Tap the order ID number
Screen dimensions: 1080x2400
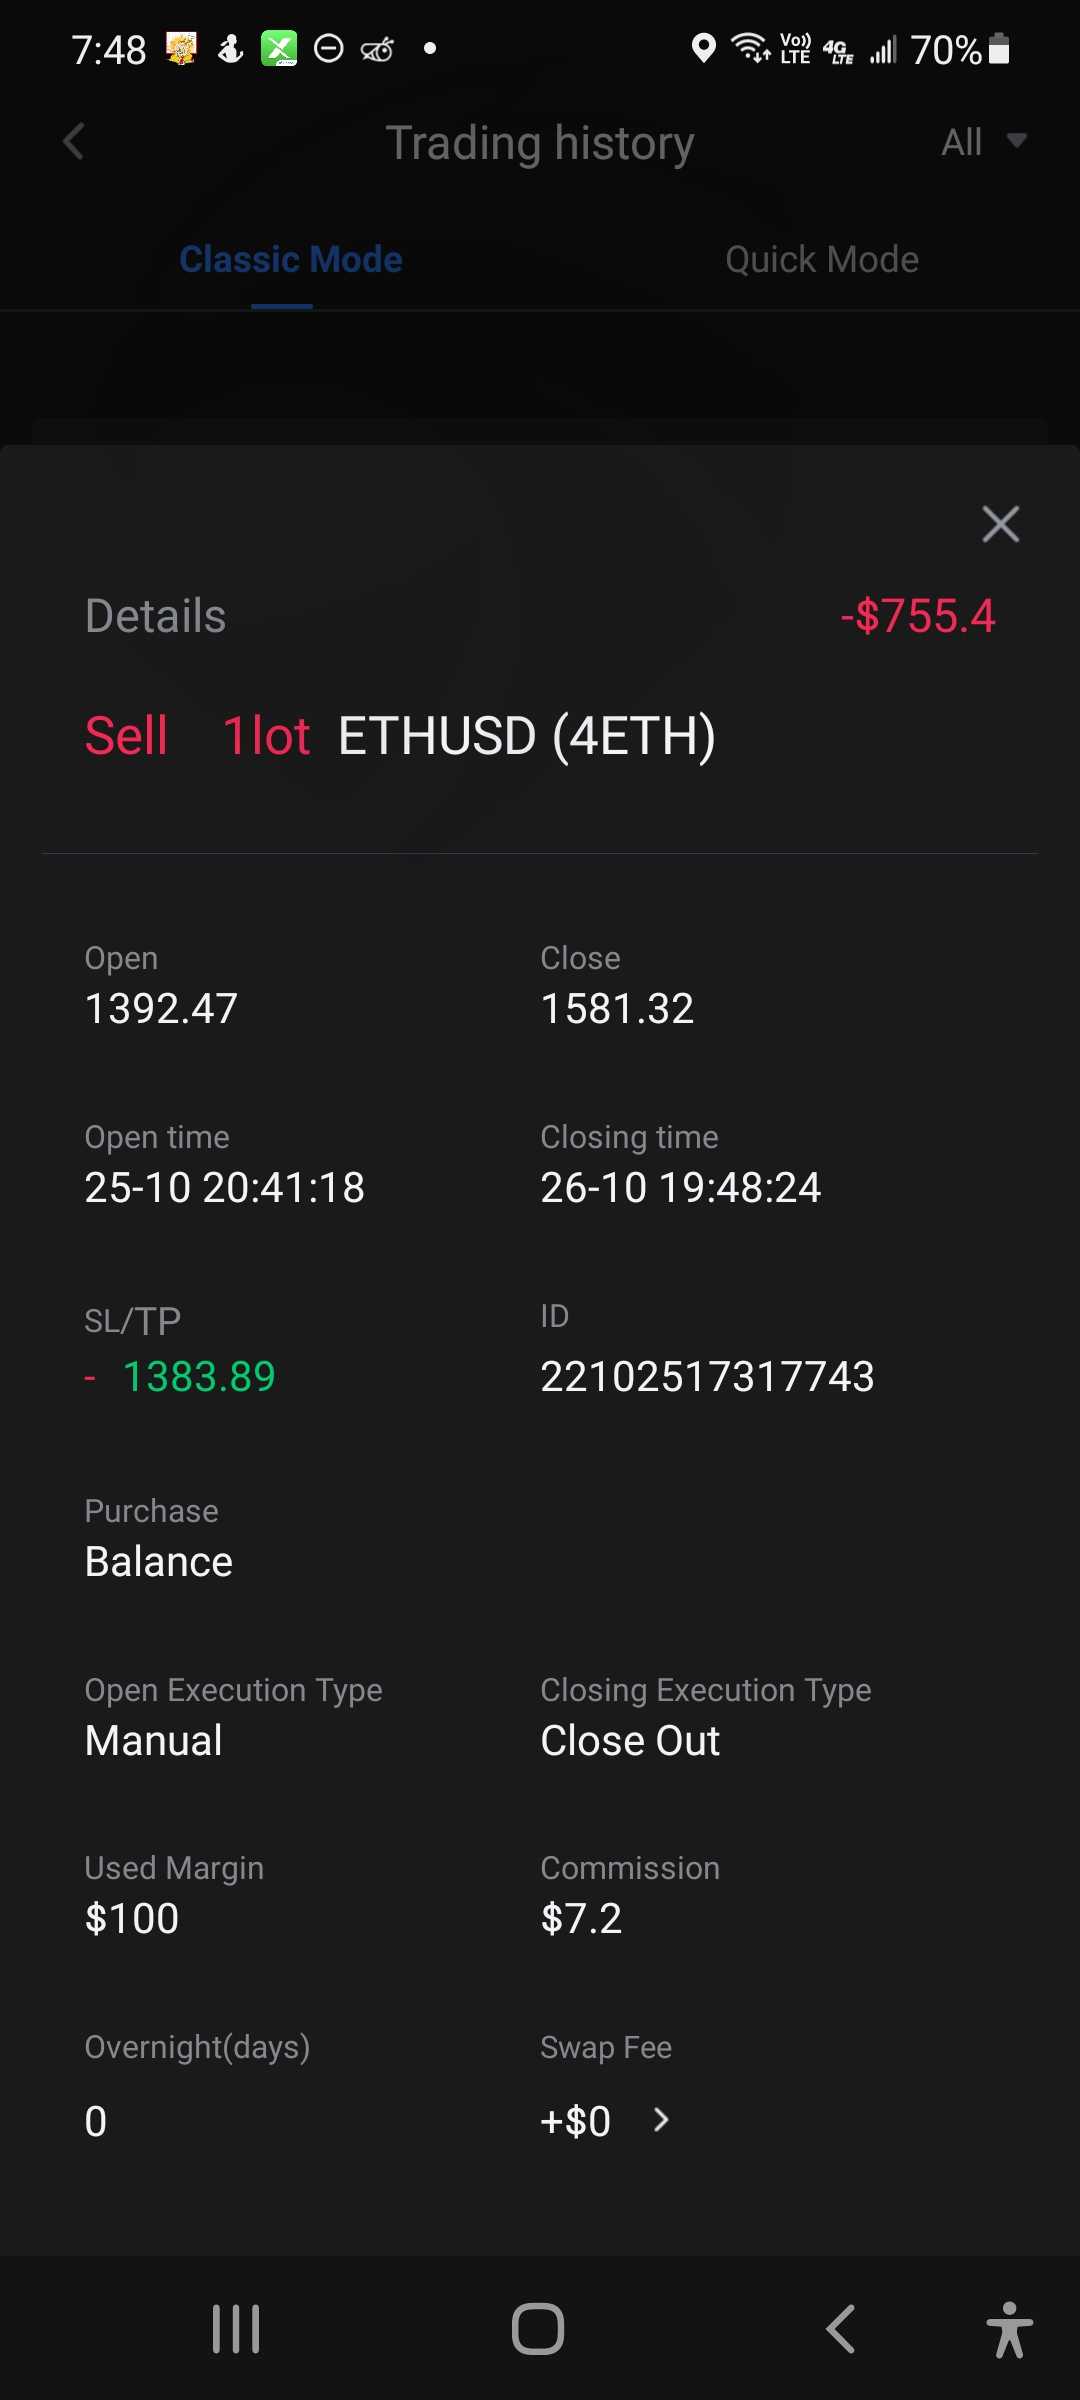[x=707, y=1377]
